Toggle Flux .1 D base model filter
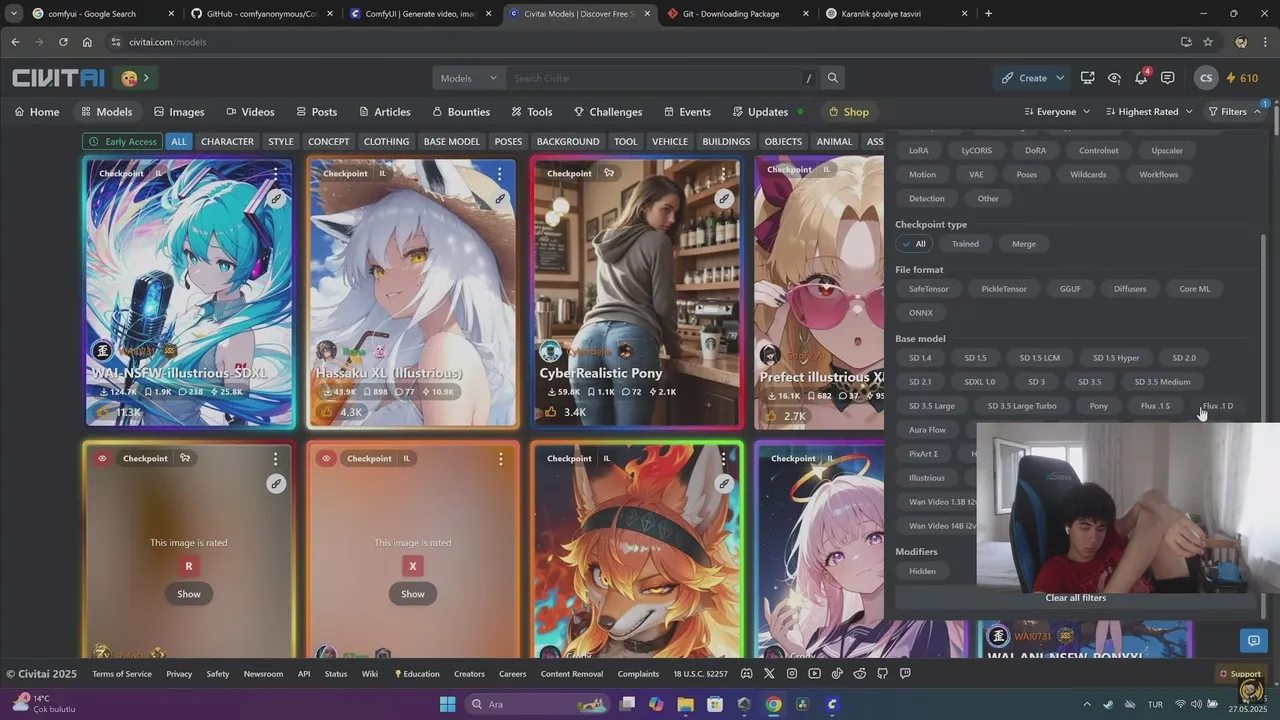This screenshot has height=720, width=1280. click(1217, 406)
